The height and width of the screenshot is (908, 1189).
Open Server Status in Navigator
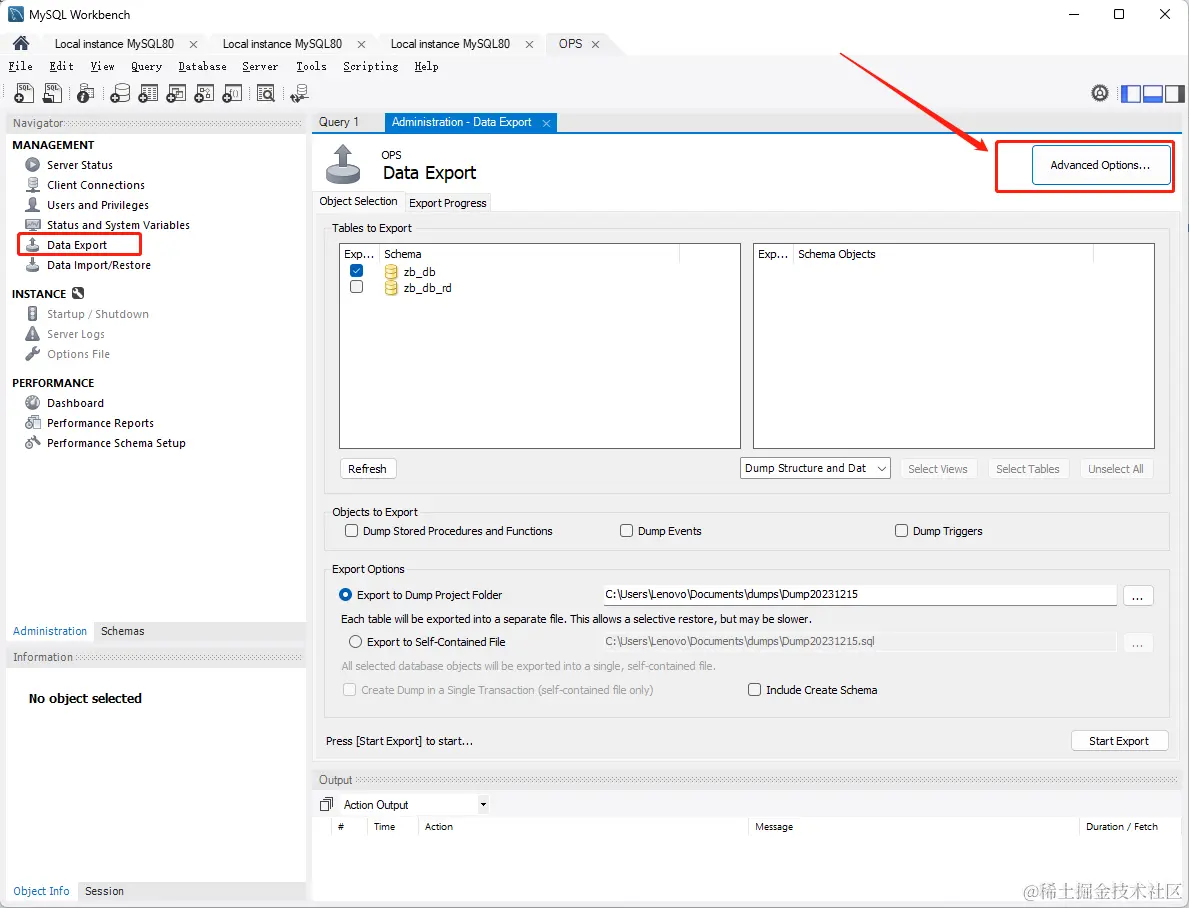(x=79, y=165)
